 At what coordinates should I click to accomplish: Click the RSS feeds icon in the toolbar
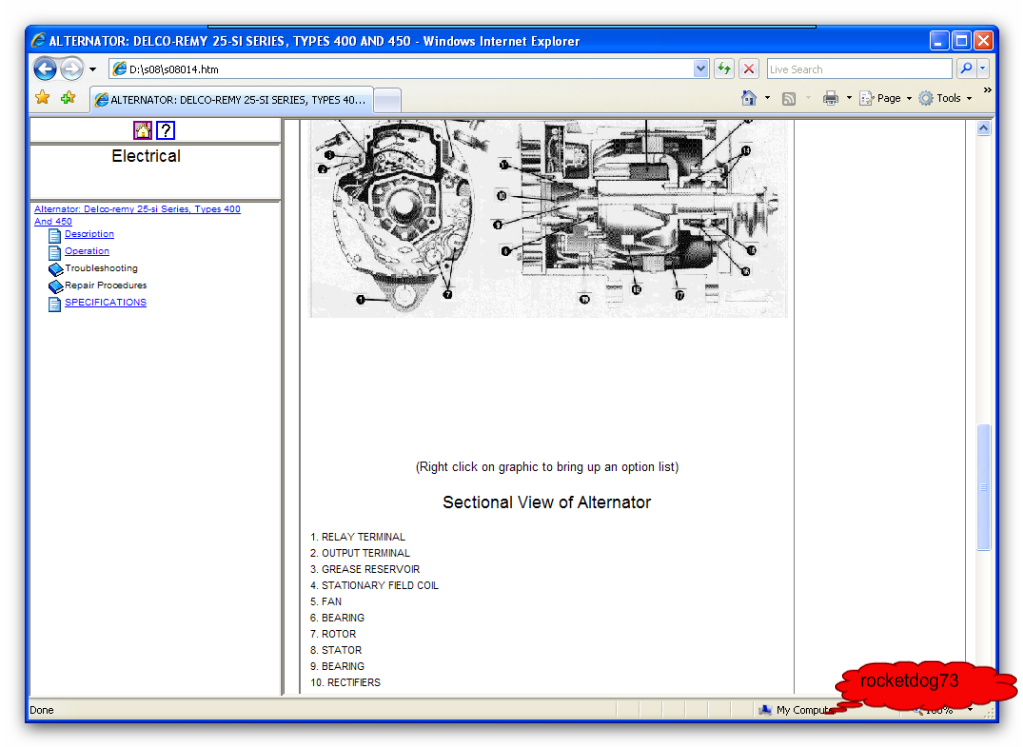tap(789, 97)
